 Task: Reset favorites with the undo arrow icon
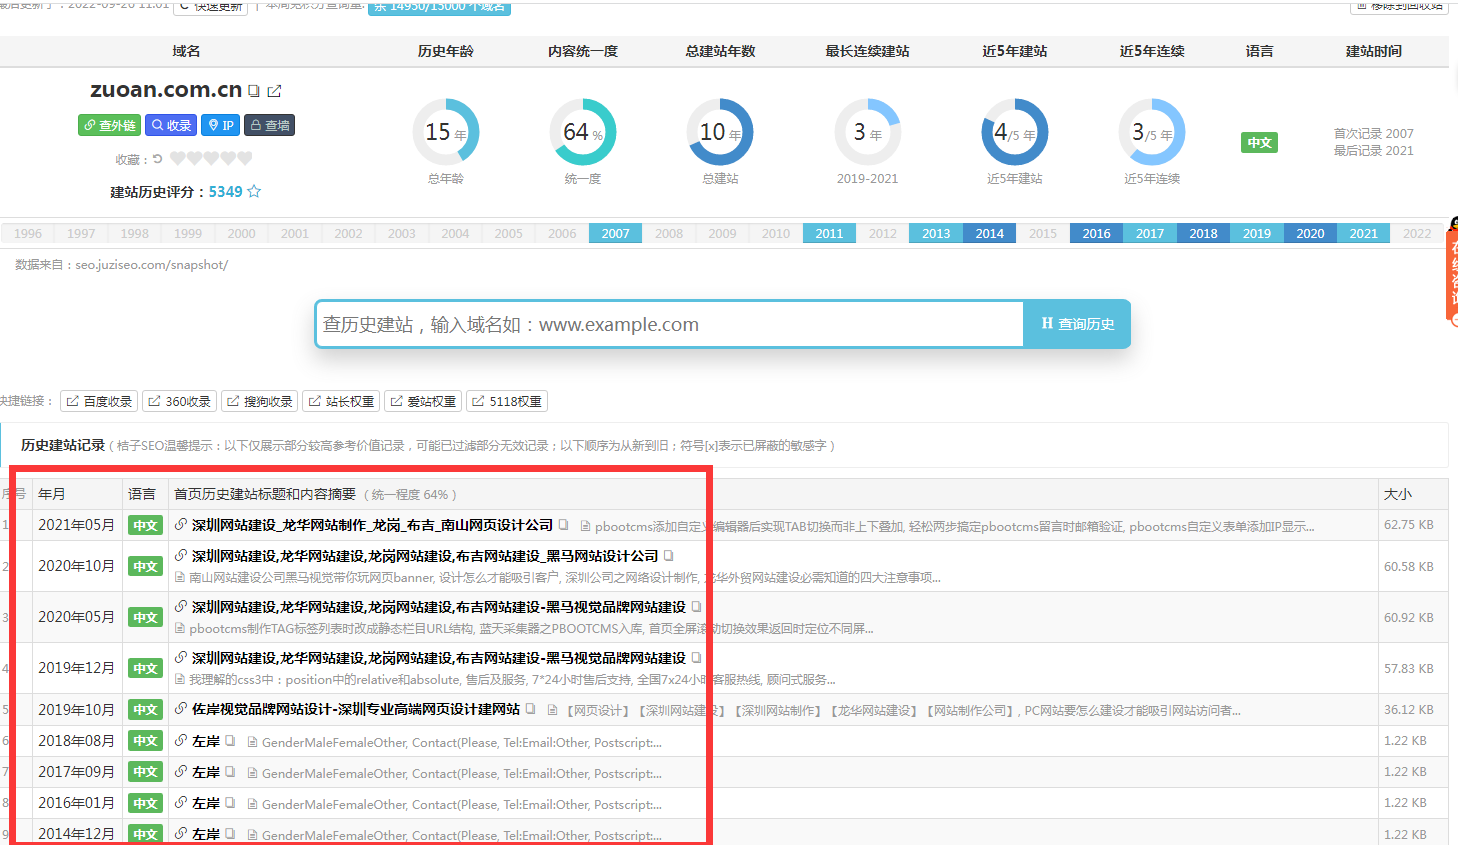coord(157,159)
